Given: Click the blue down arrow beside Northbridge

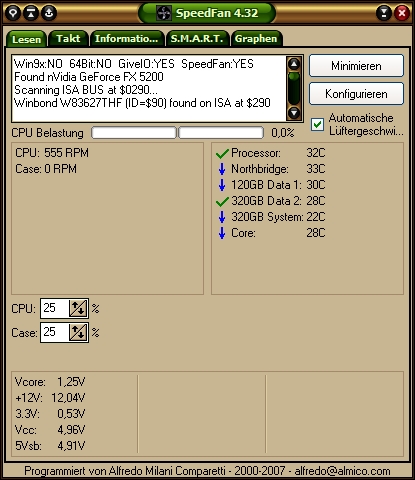Looking at the screenshot, I should 222,169.
